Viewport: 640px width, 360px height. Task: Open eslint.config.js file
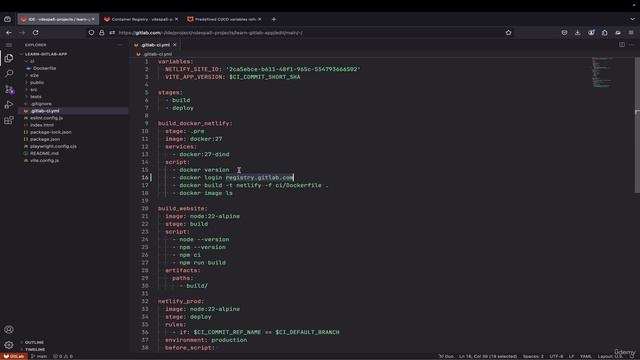pyautogui.click(x=46, y=118)
